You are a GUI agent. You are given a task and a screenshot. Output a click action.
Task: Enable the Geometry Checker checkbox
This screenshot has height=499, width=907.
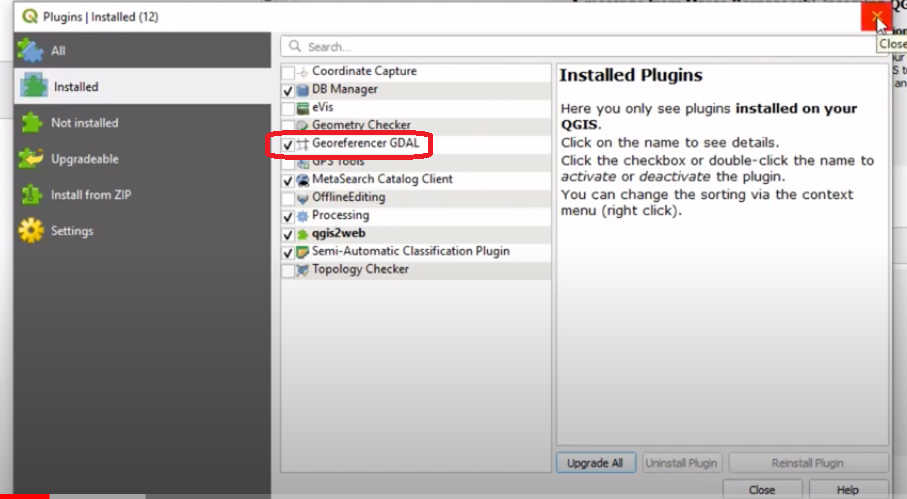[287, 125]
